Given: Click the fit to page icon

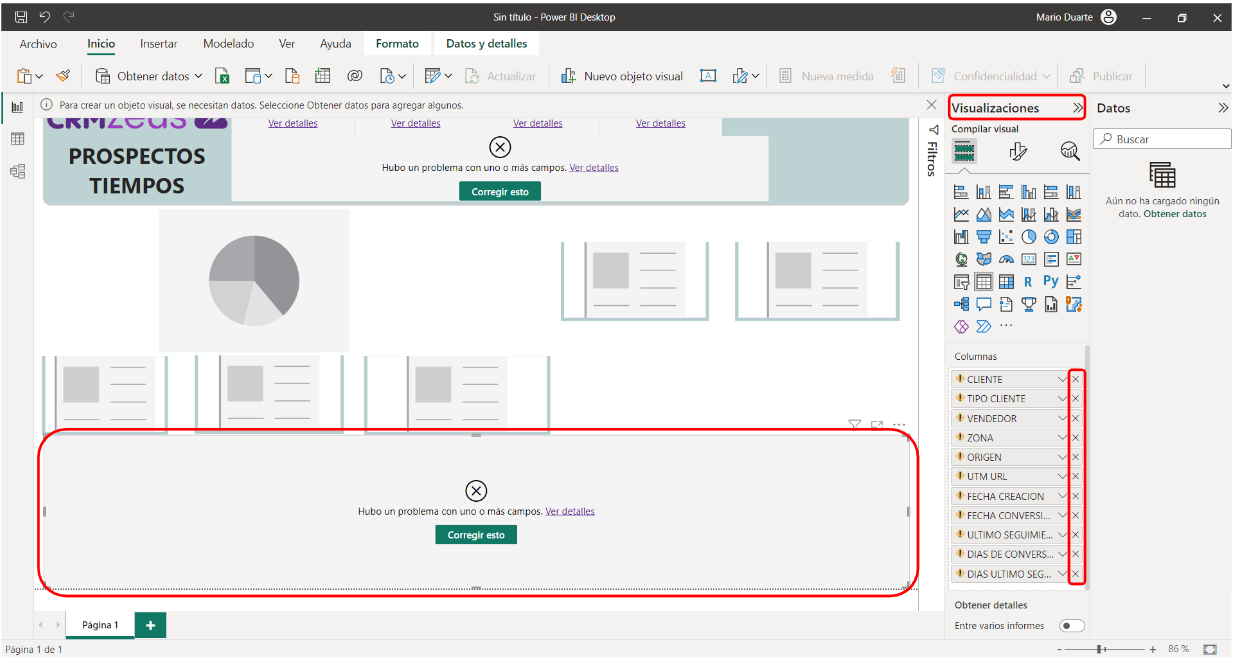Looking at the screenshot, I should [1210, 649].
